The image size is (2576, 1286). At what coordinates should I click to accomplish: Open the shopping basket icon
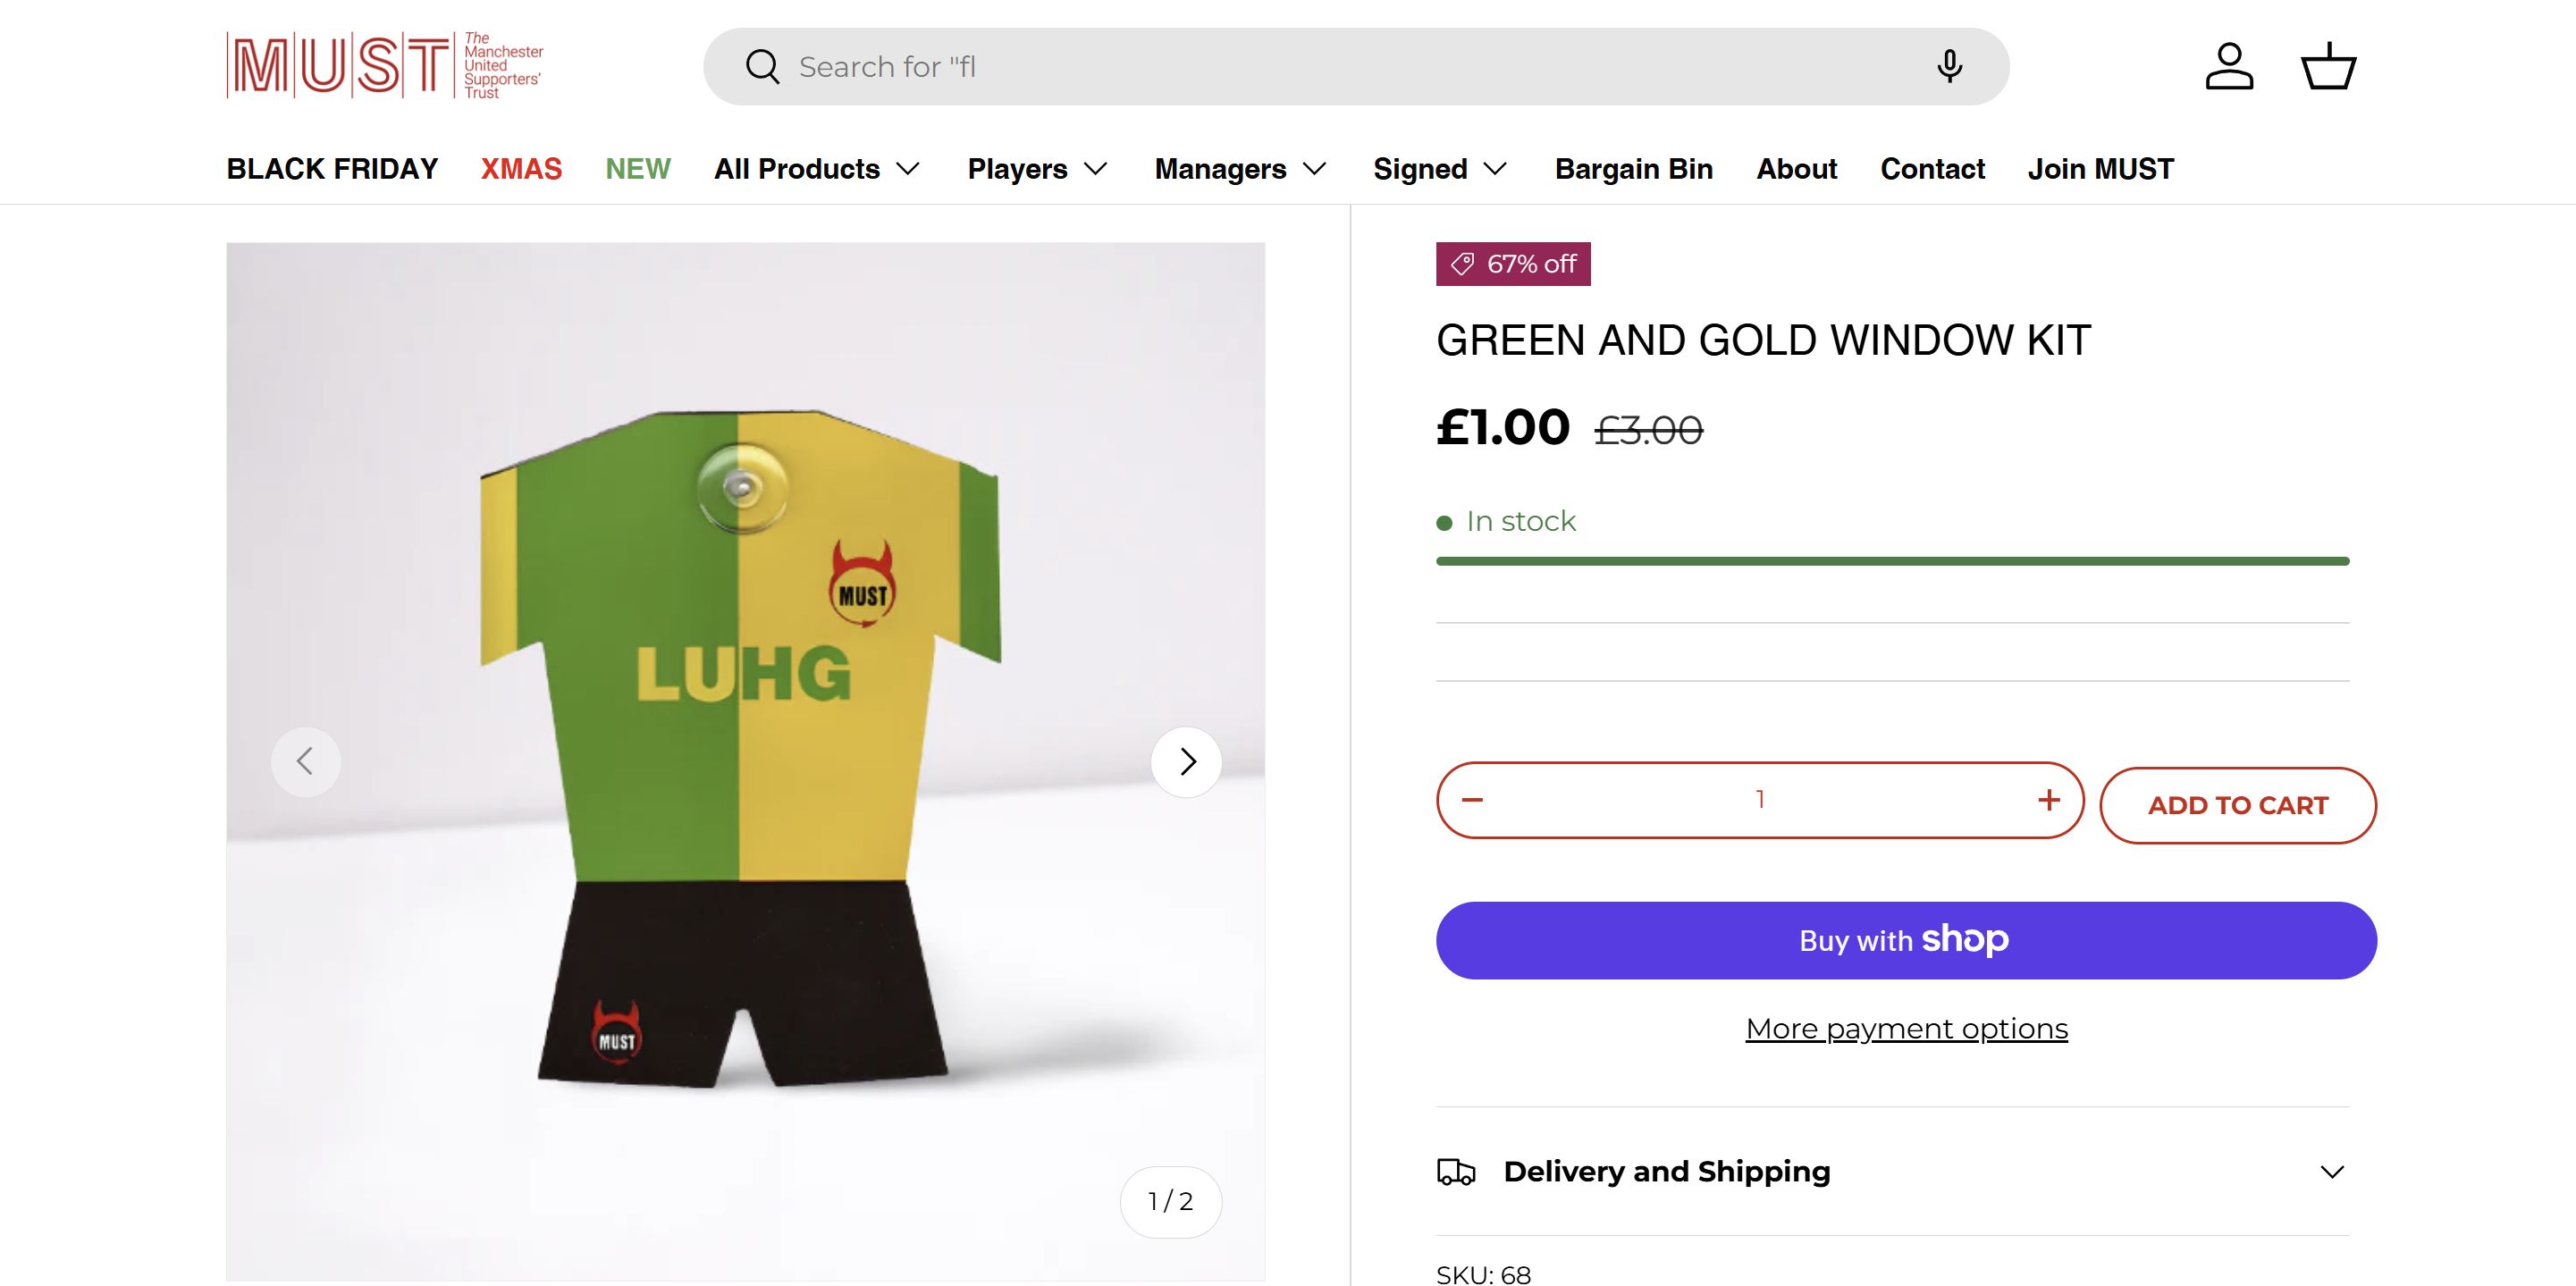pyautogui.click(x=2328, y=67)
